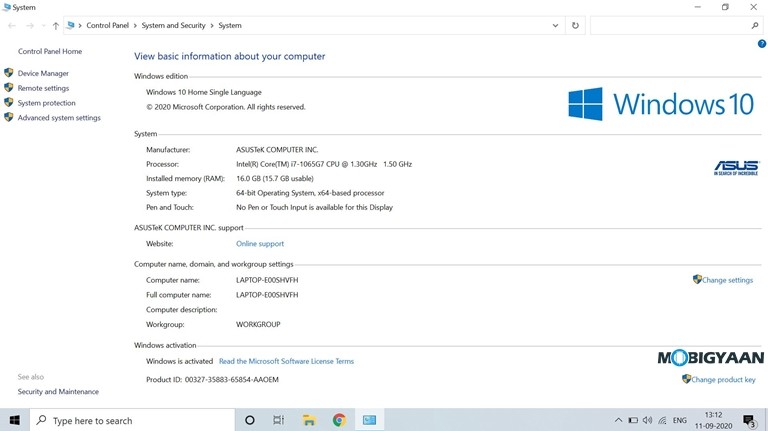Click the Forward navigation arrow
This screenshot has height=431, width=768.
pyautogui.click(x=30, y=25)
